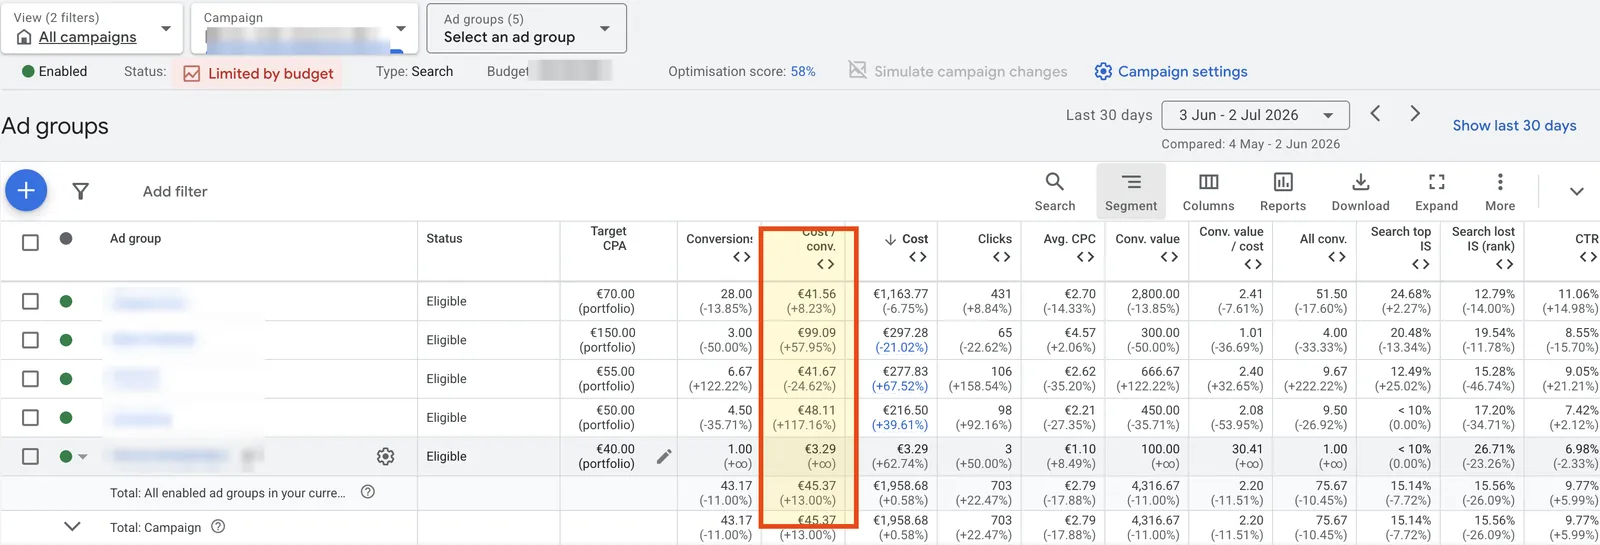Viewport: 1600px width, 545px height.
Task: Open the View (2 filters) dropdown
Action: tap(92, 28)
